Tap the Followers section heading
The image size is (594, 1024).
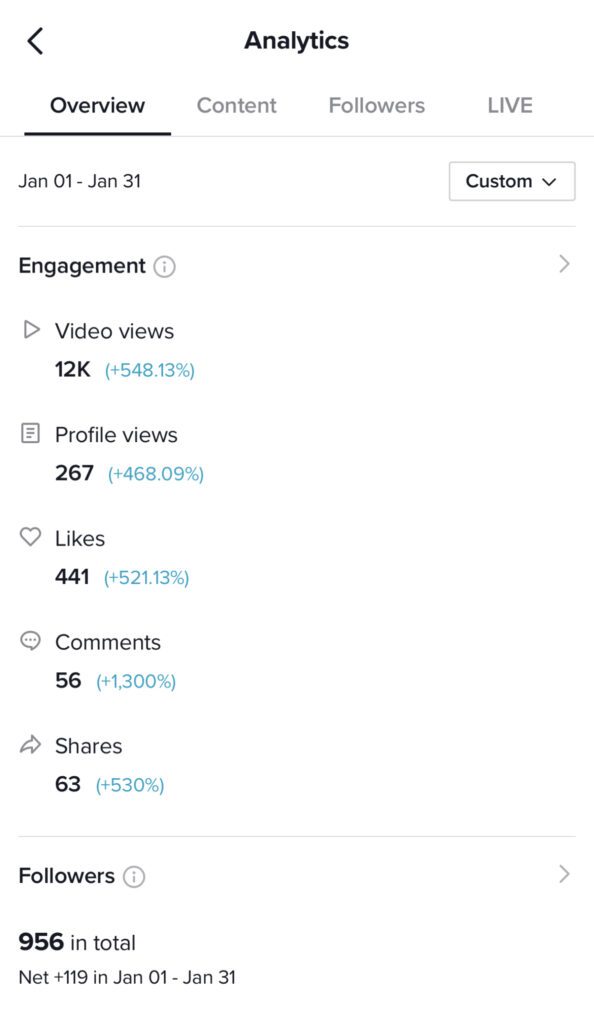pos(67,876)
